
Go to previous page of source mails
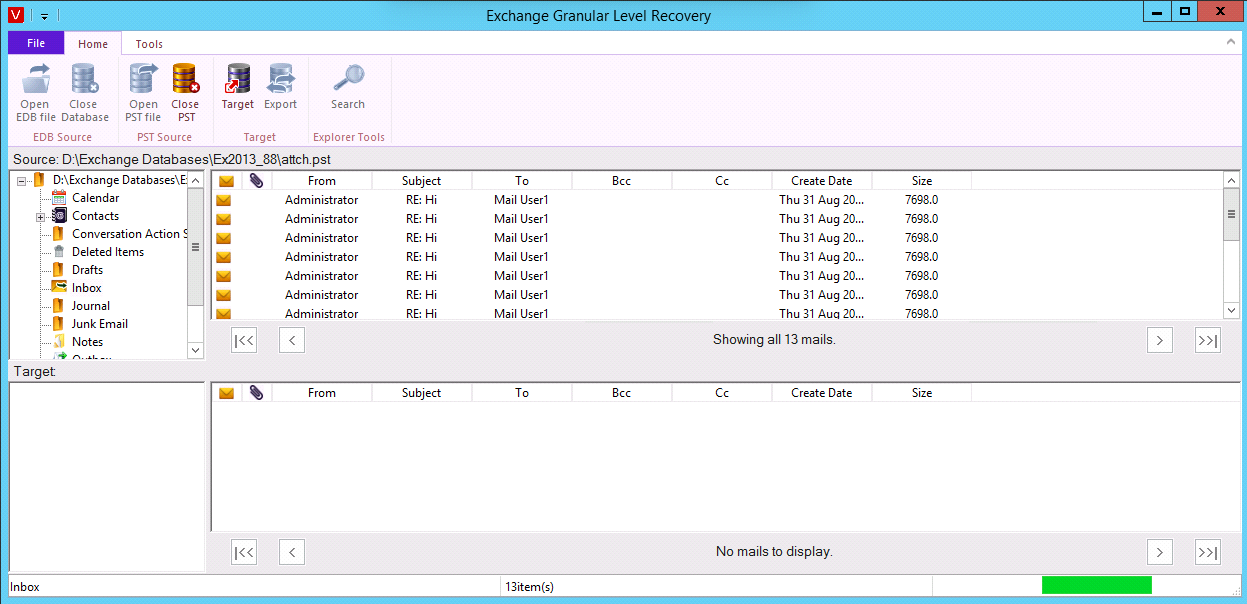pyautogui.click(x=291, y=340)
